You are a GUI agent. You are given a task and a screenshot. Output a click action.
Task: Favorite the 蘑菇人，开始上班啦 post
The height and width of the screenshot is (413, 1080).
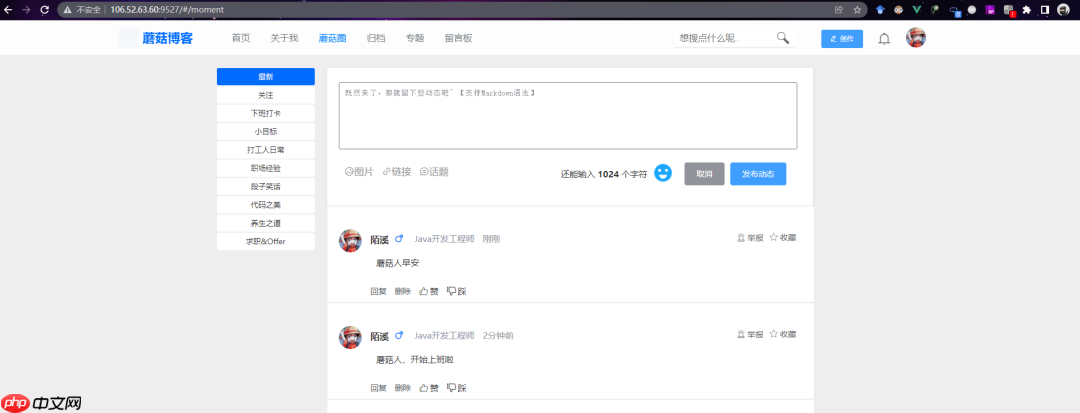coord(783,334)
